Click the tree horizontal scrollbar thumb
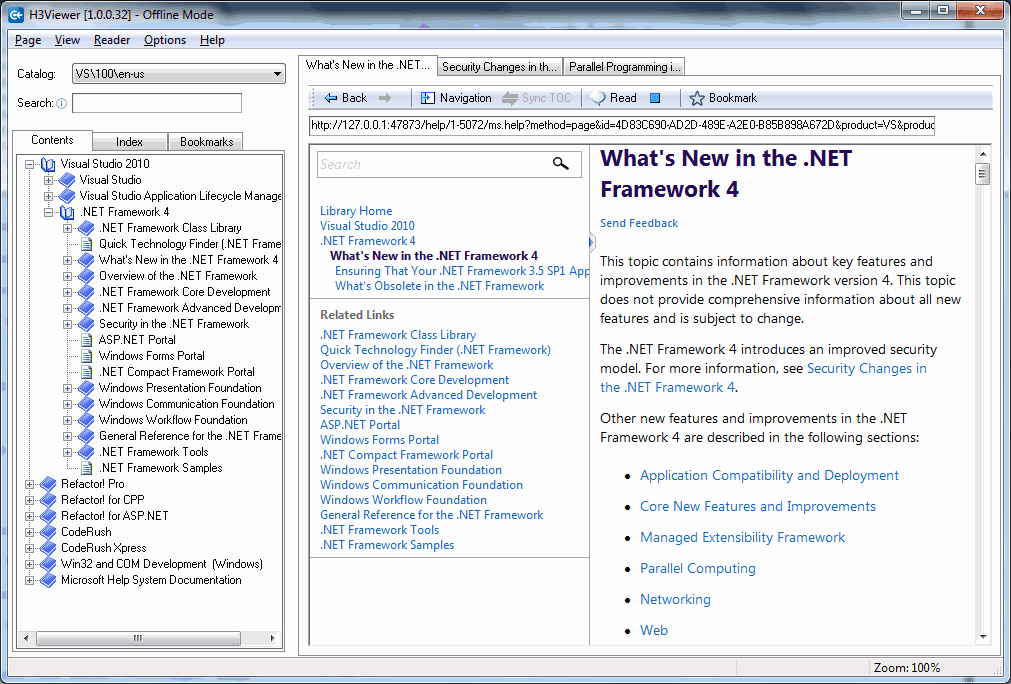 [x=138, y=638]
